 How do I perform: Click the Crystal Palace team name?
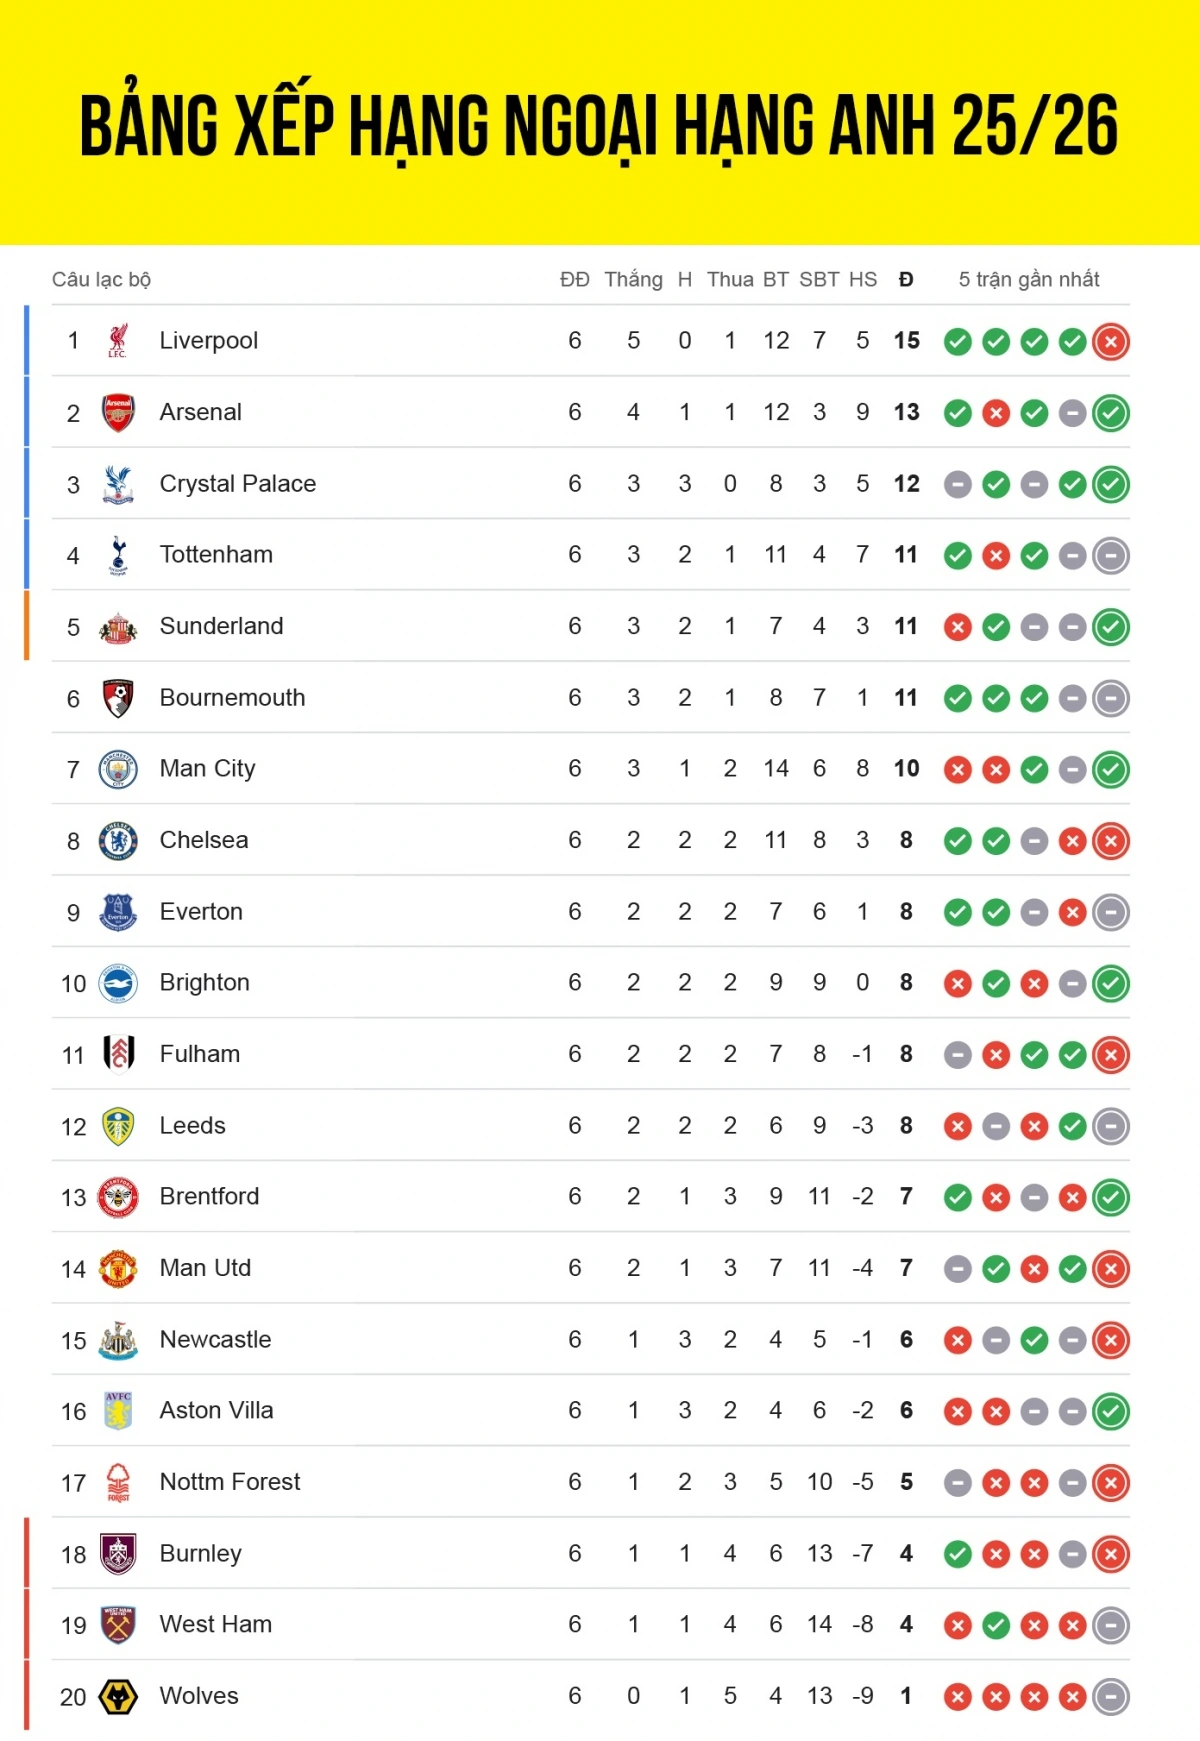tap(238, 484)
